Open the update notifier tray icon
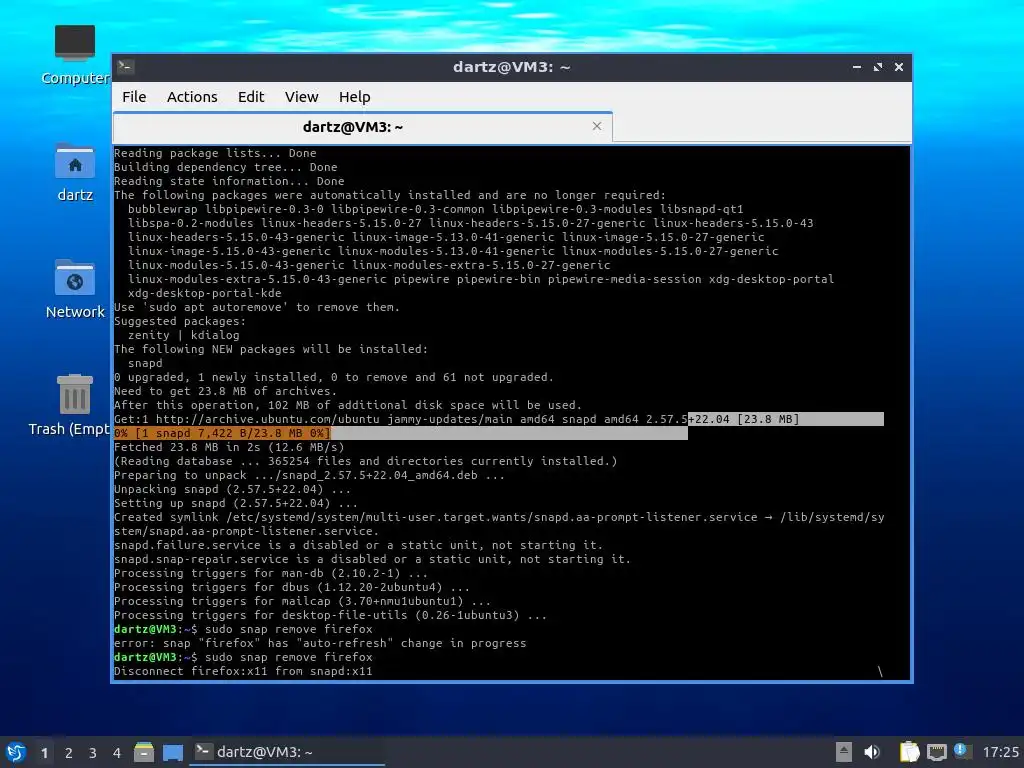Viewport: 1024px width, 768px height. point(961,751)
